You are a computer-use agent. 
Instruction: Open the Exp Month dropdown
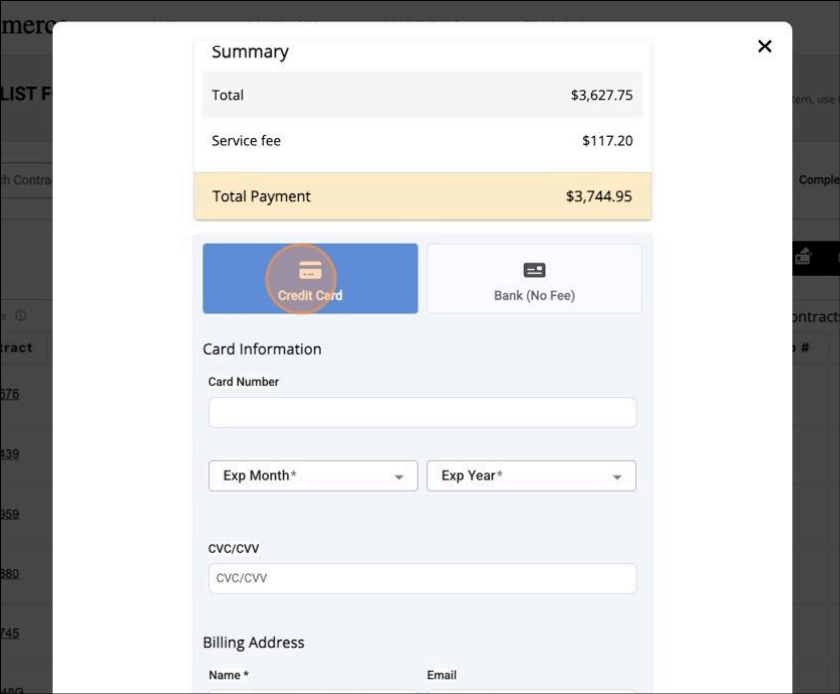click(312, 476)
